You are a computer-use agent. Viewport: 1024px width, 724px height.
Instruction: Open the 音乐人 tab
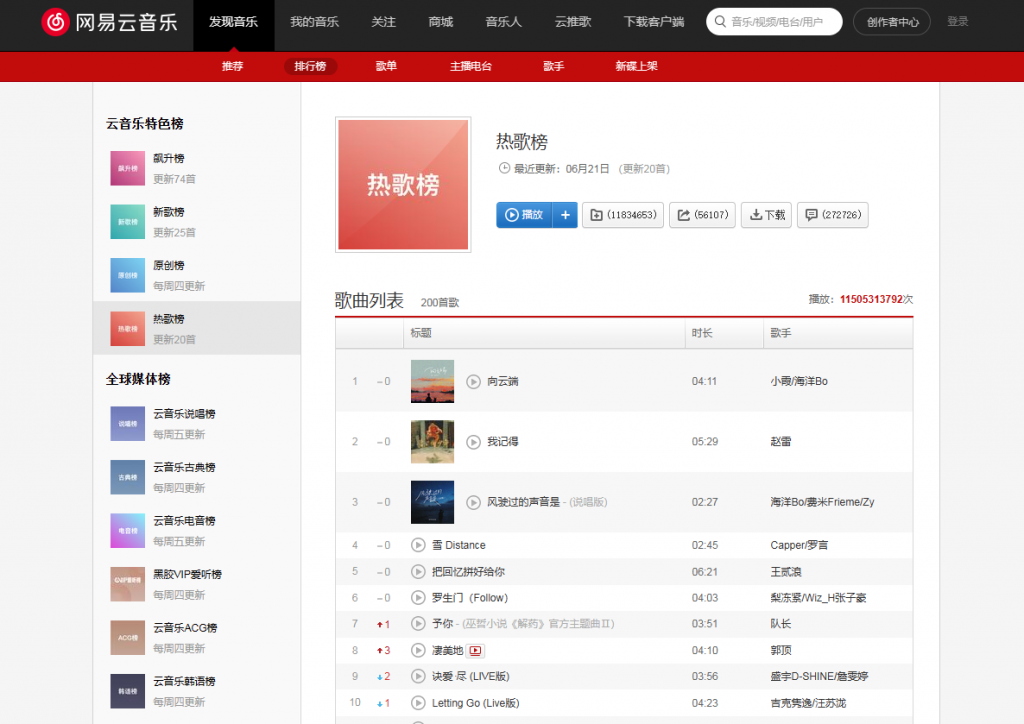(504, 22)
